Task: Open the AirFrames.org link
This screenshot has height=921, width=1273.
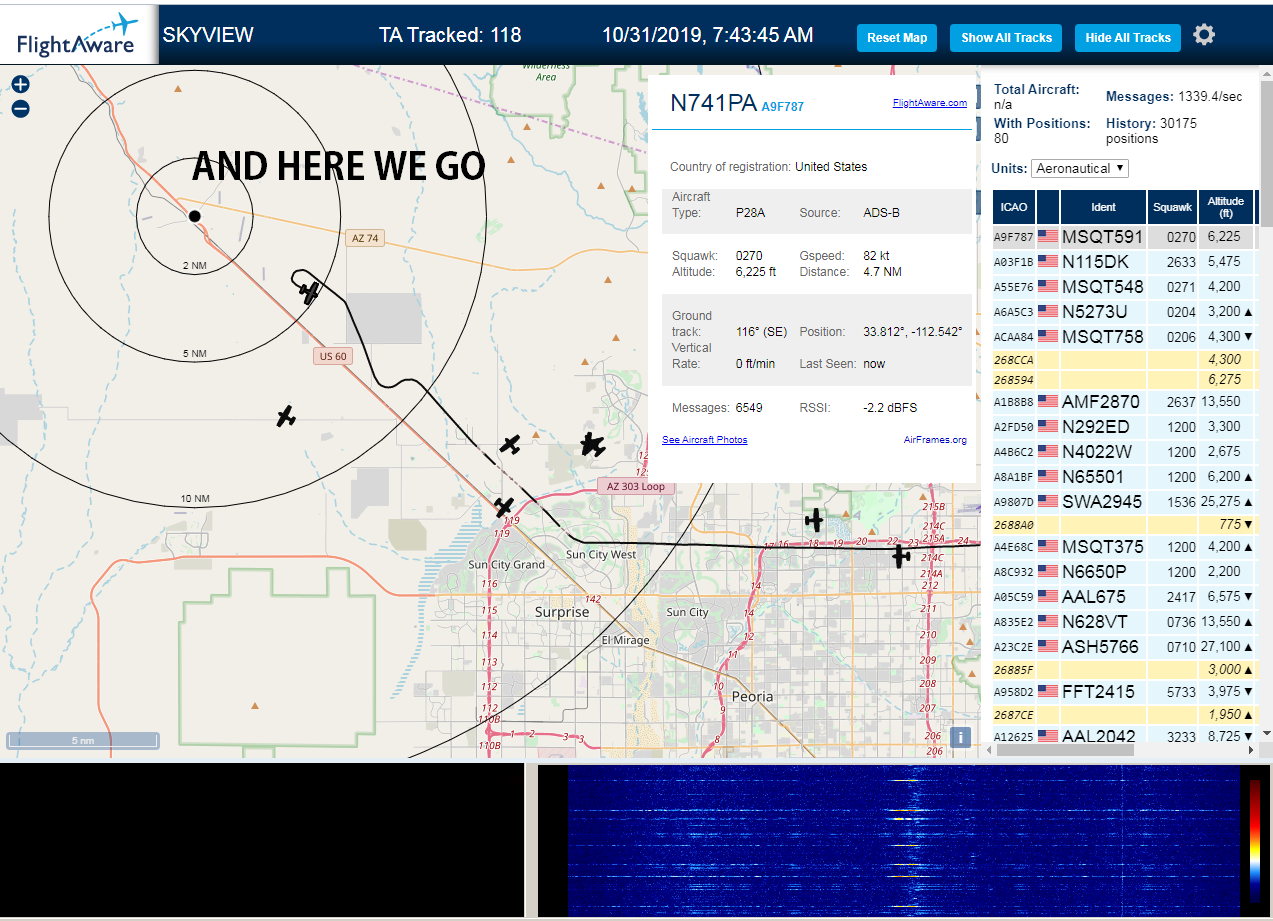Action: 935,440
